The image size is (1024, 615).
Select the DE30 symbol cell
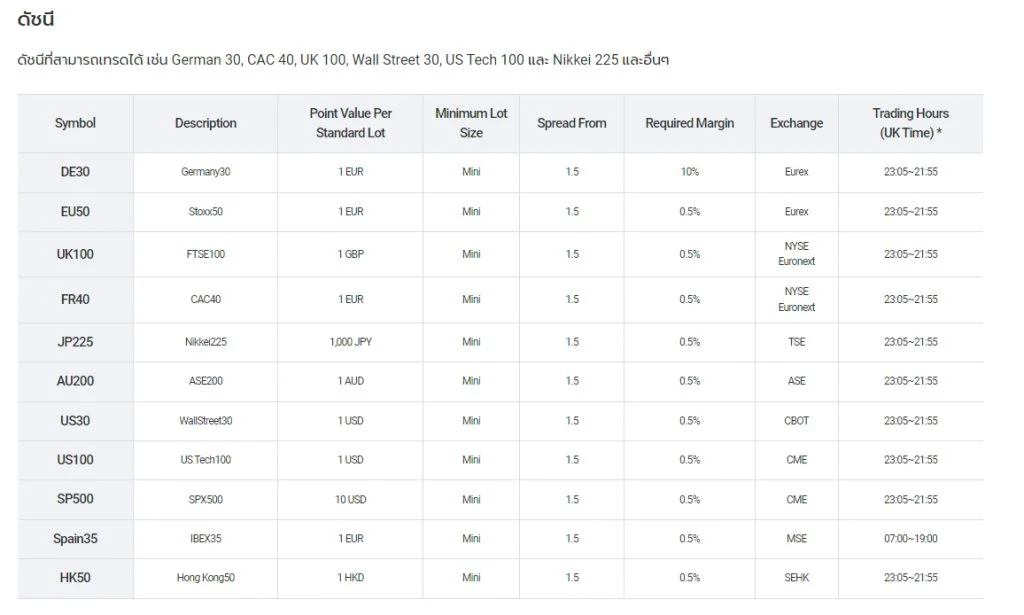75,172
